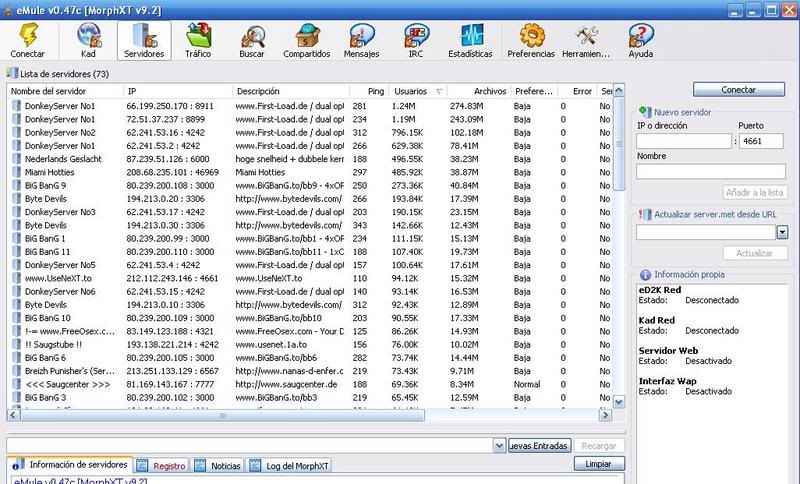Image resolution: width=800 pixels, height=484 pixels.
Task: Sort by the Usuarios column header
Action: (x=418, y=91)
